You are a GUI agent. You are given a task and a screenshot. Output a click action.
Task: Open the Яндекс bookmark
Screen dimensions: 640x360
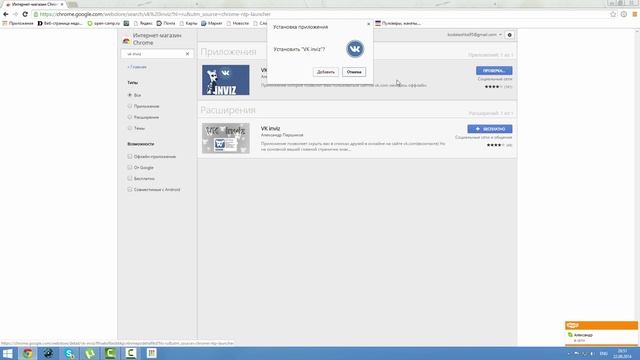point(142,23)
